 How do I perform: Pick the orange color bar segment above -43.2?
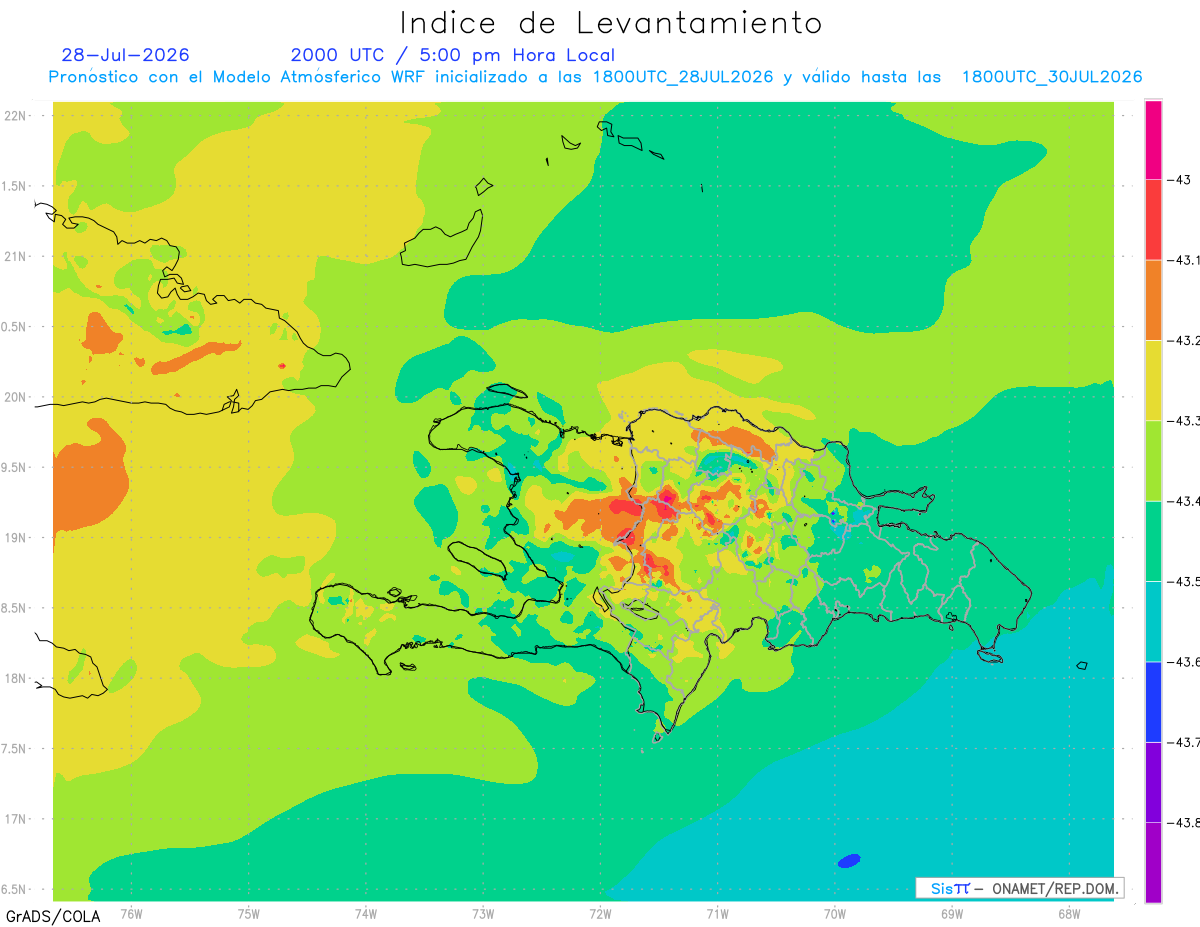pyautogui.click(x=1153, y=300)
